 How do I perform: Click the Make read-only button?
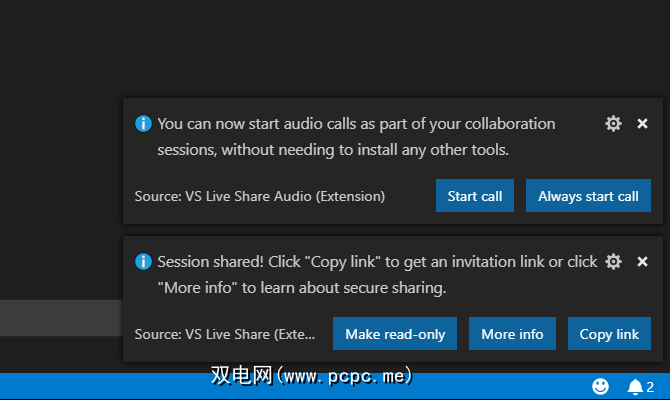point(395,334)
